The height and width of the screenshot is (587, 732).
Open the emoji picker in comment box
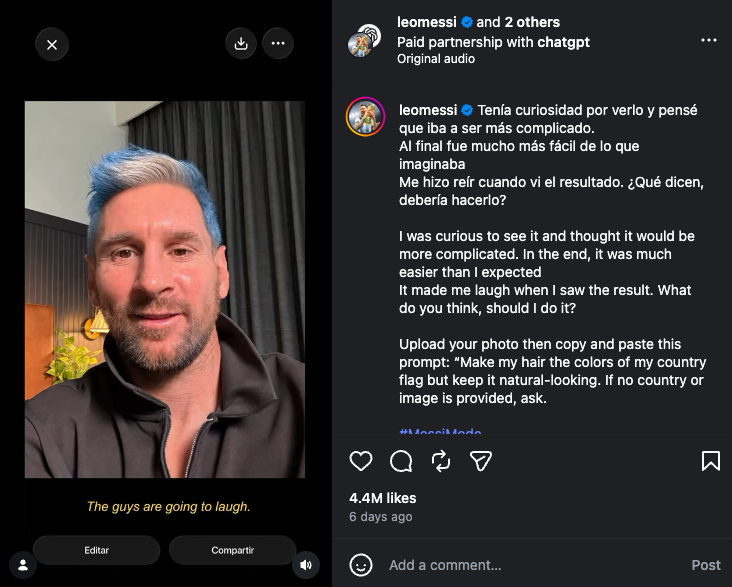361,565
